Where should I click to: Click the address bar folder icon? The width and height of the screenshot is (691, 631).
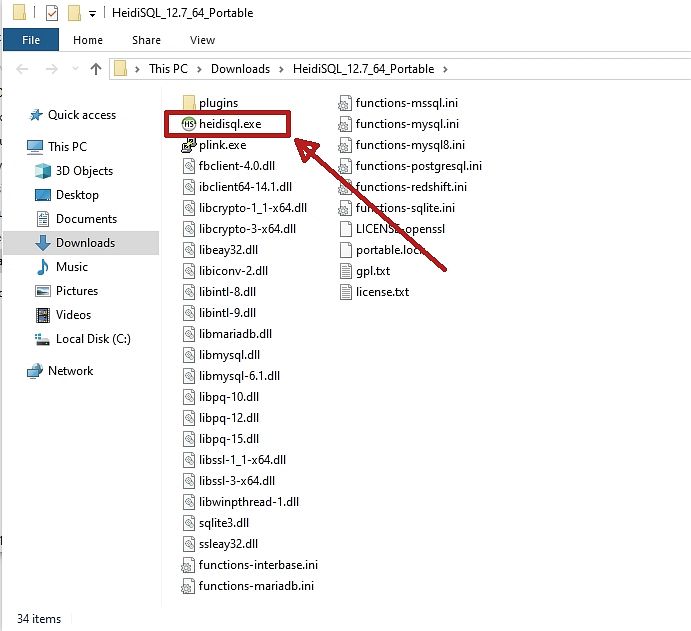coord(120,69)
